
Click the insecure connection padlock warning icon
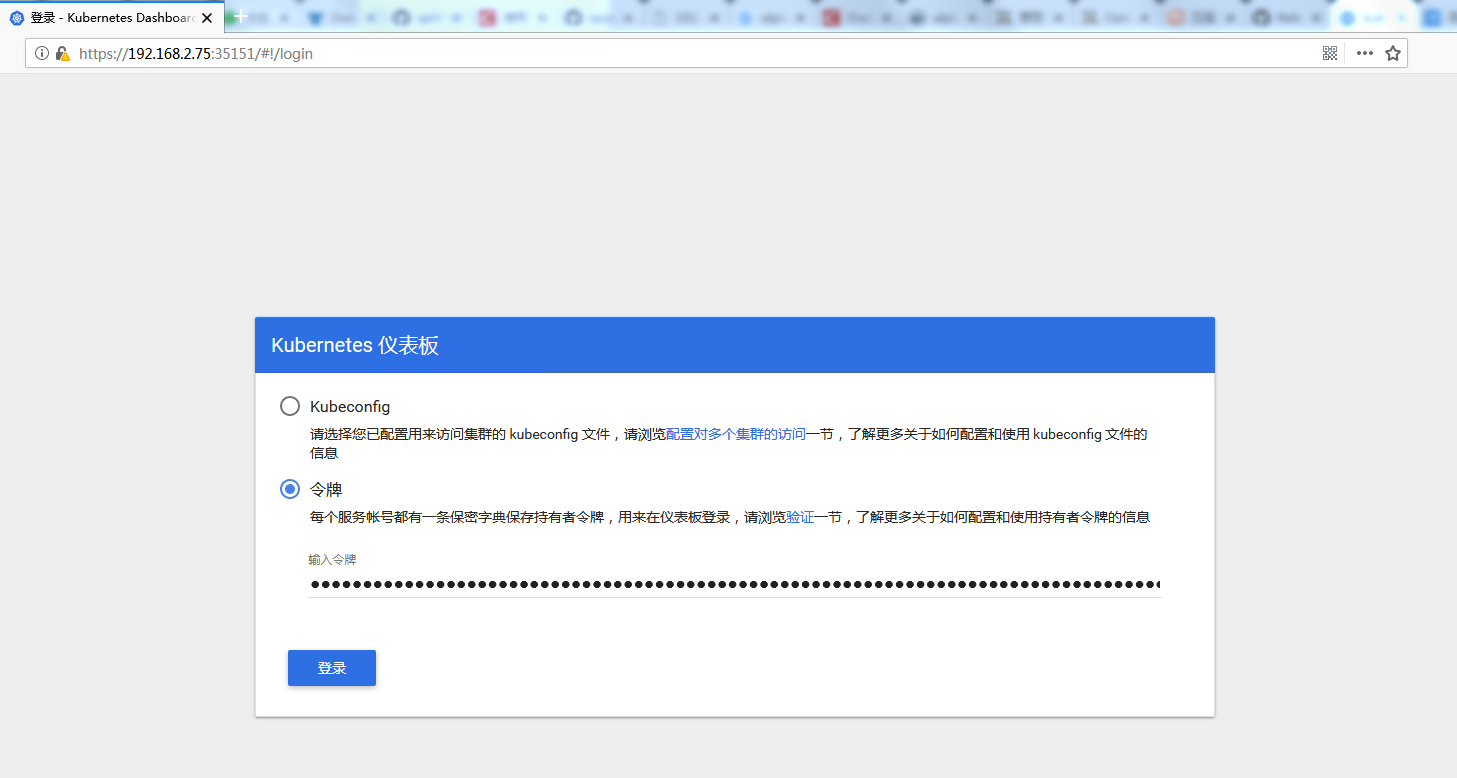click(63, 54)
